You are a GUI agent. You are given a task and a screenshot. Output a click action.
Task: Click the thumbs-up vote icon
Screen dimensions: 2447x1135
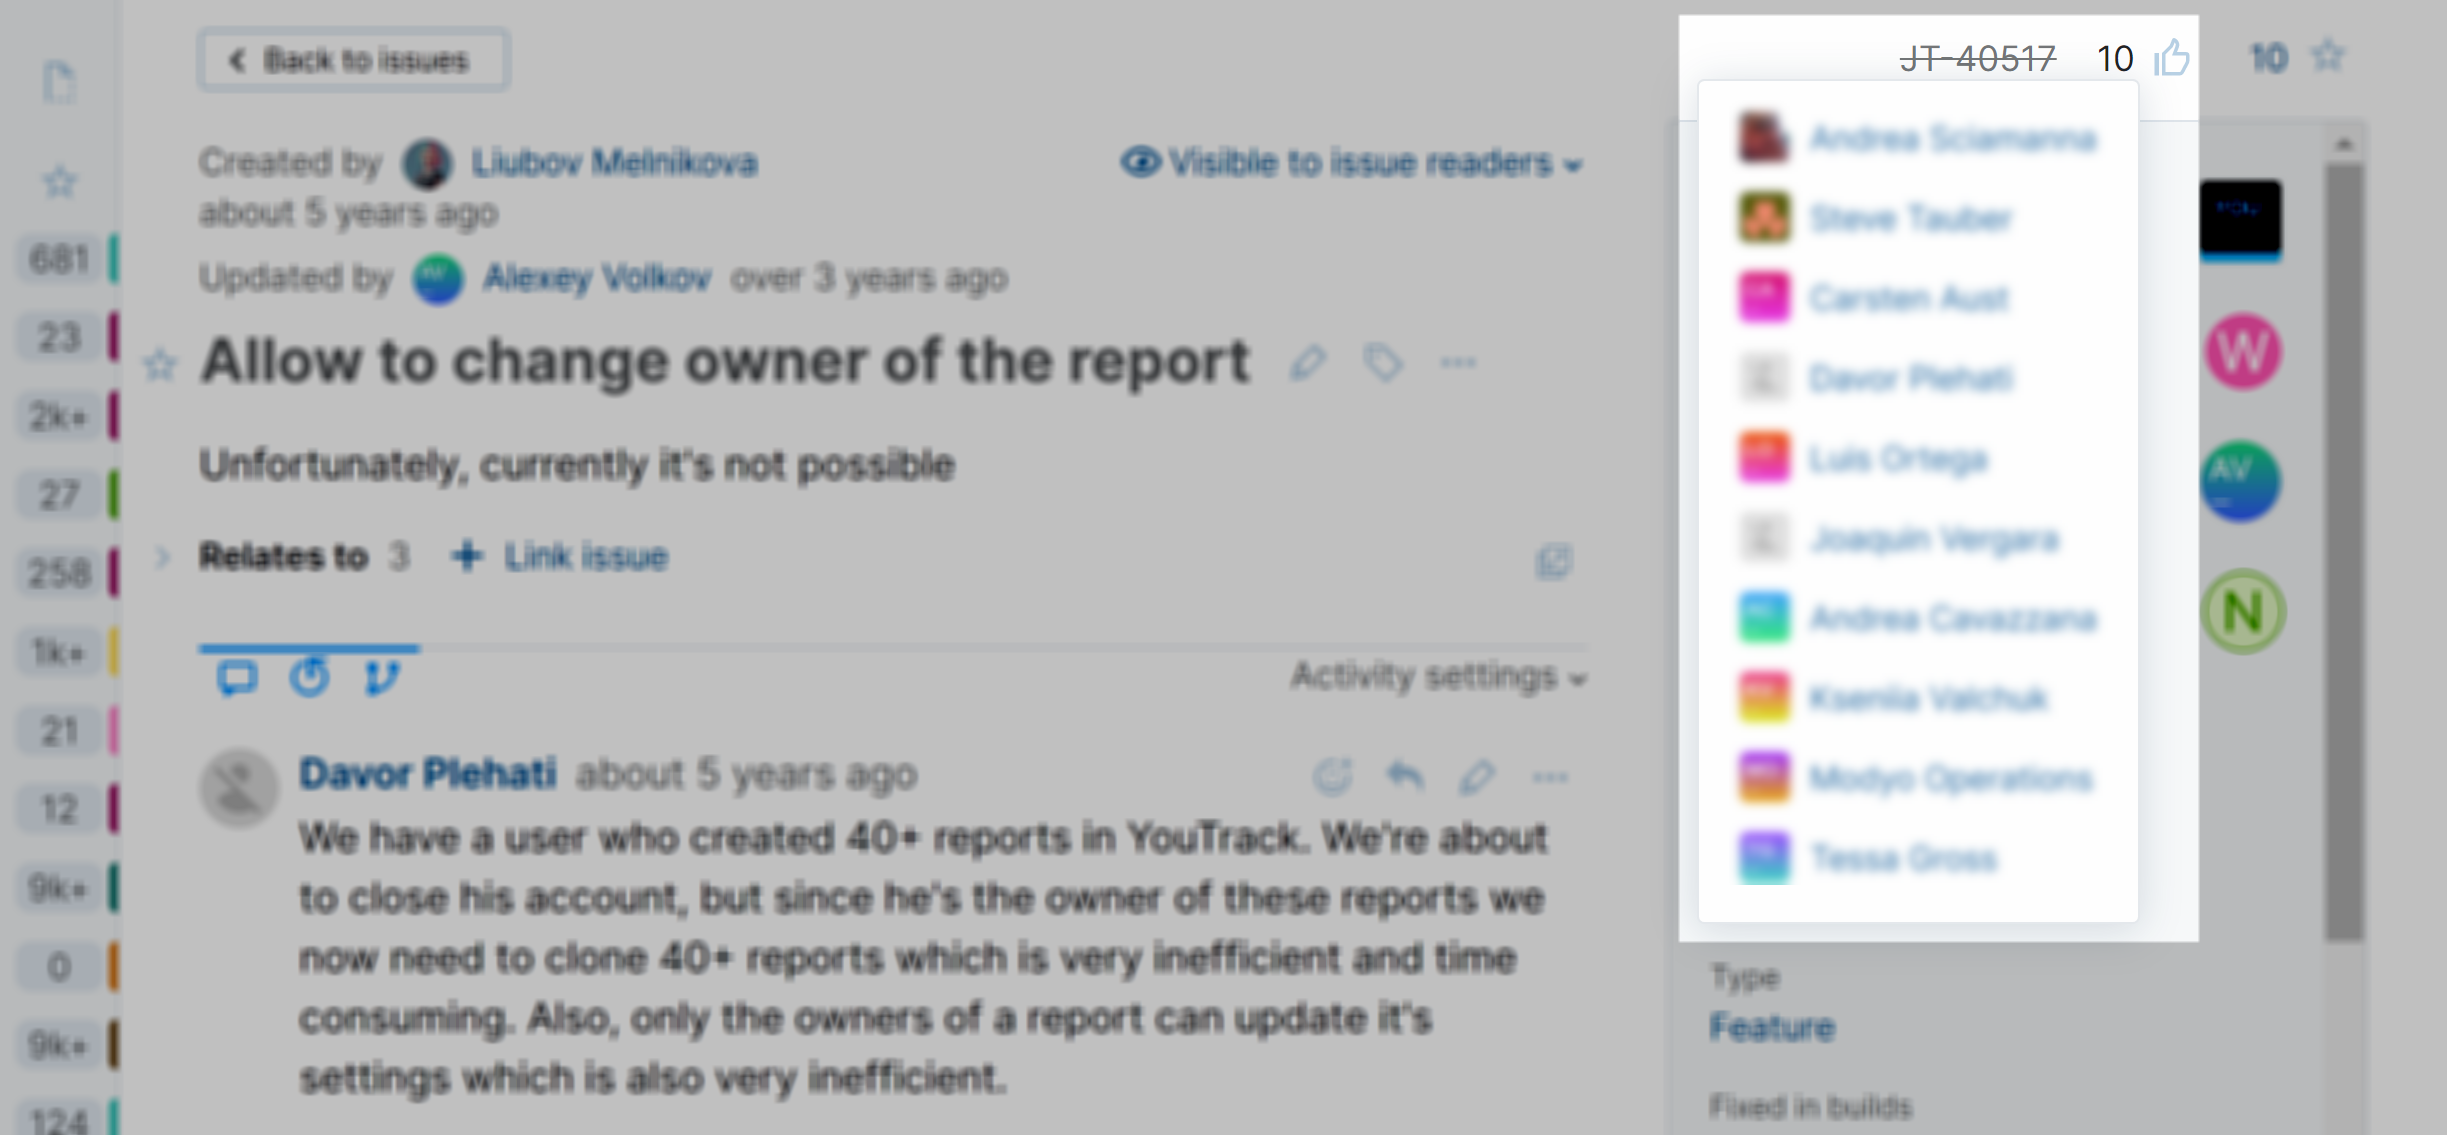click(2172, 58)
